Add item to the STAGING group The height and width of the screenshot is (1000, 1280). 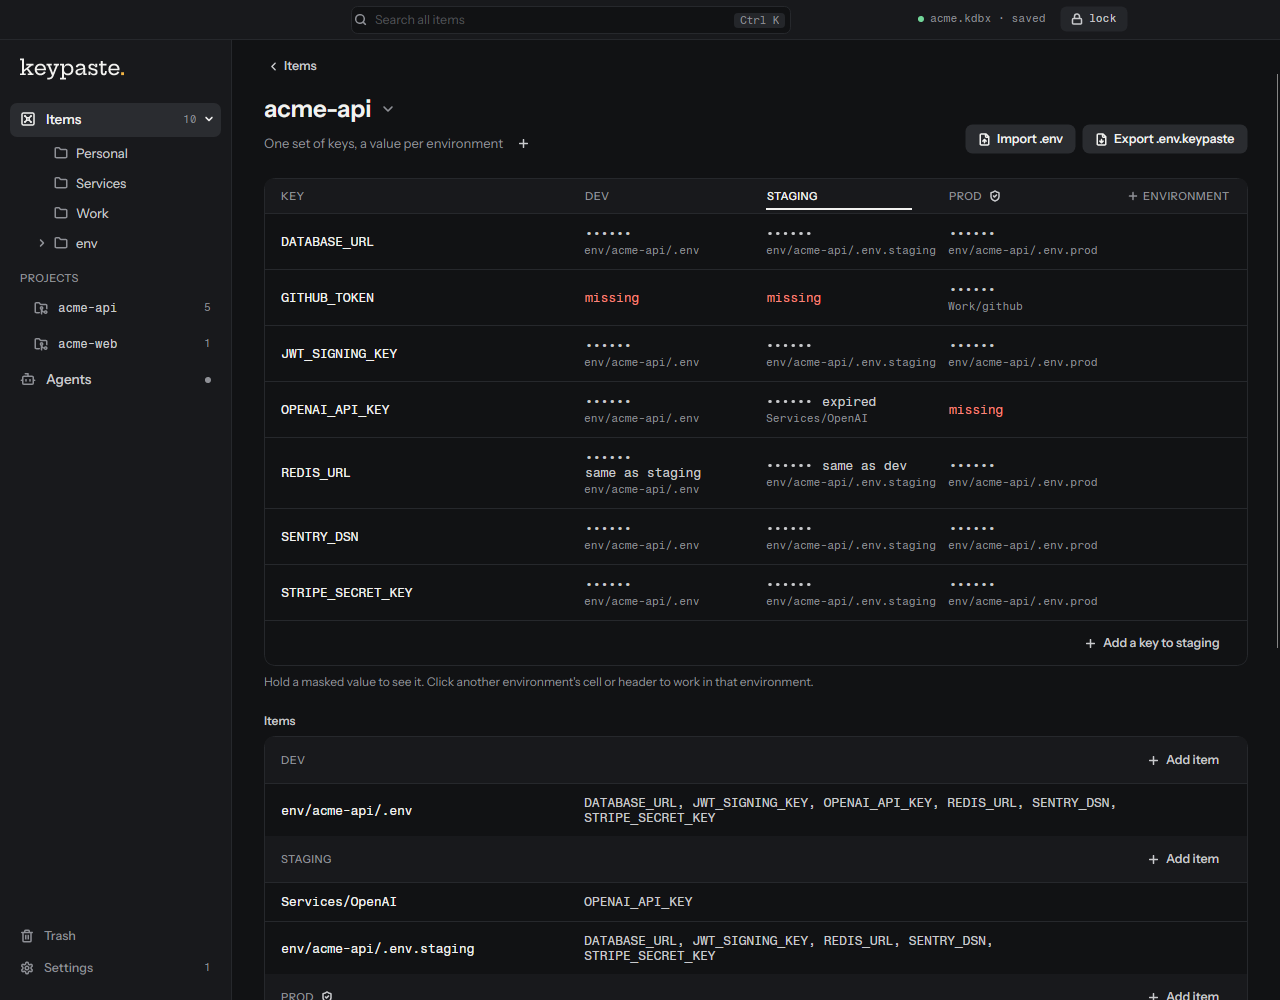click(1183, 859)
